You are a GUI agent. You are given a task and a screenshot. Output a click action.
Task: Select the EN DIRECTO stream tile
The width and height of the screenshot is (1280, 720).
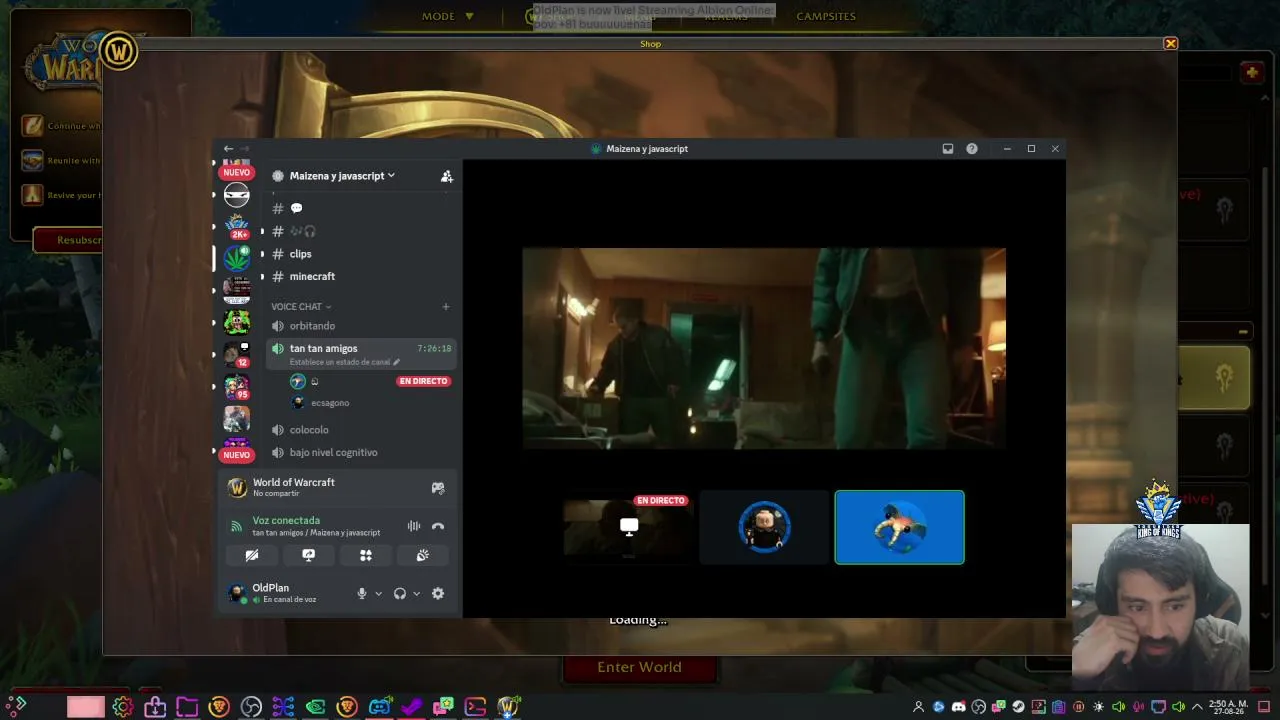pos(629,527)
